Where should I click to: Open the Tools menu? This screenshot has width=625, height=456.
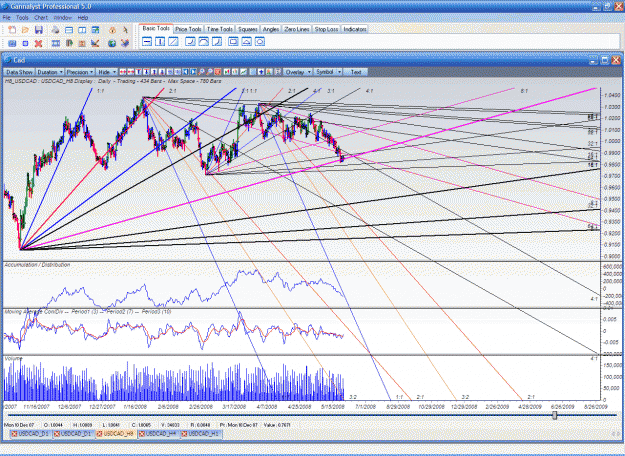click(22, 18)
